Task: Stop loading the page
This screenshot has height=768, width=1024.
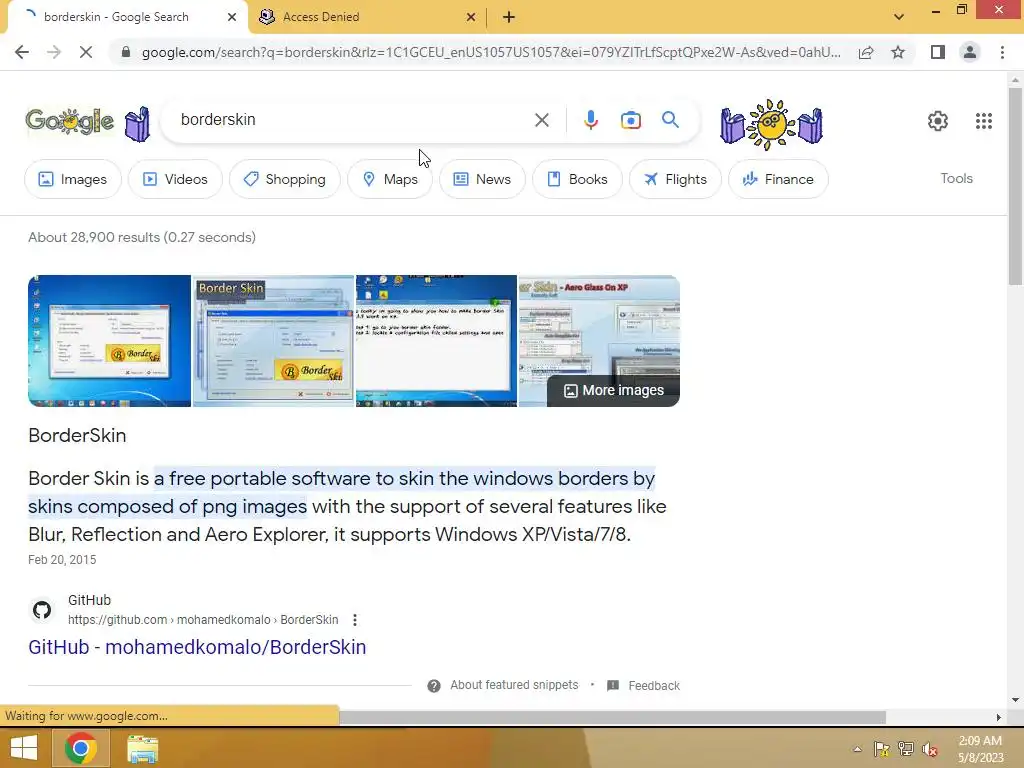Action: pos(86,52)
